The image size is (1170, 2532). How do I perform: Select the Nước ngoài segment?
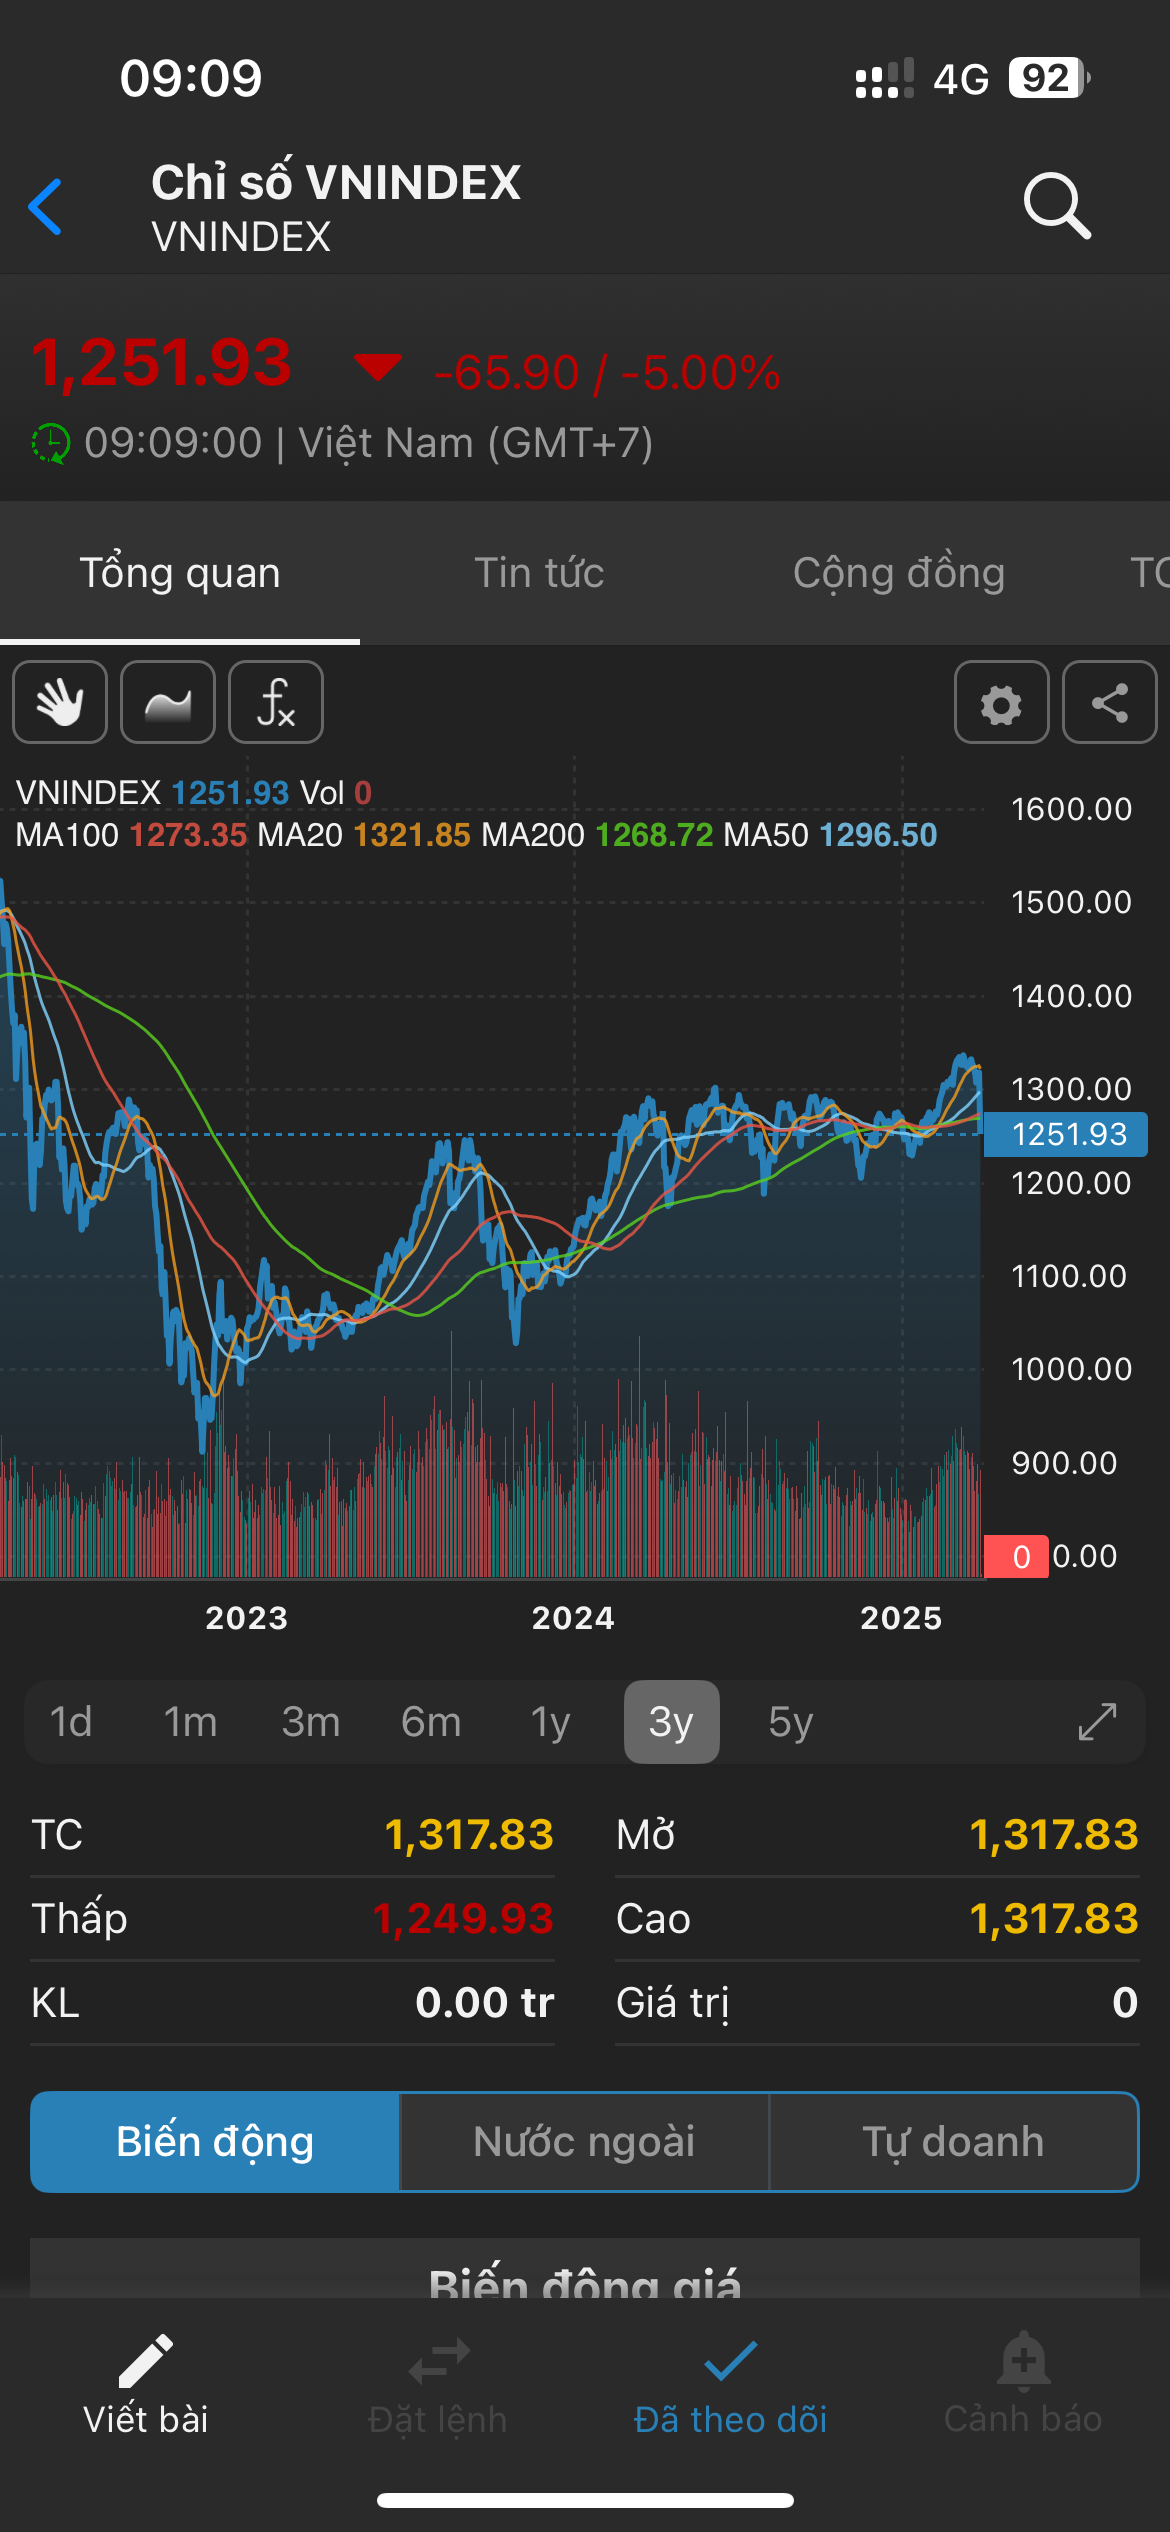(x=584, y=2142)
